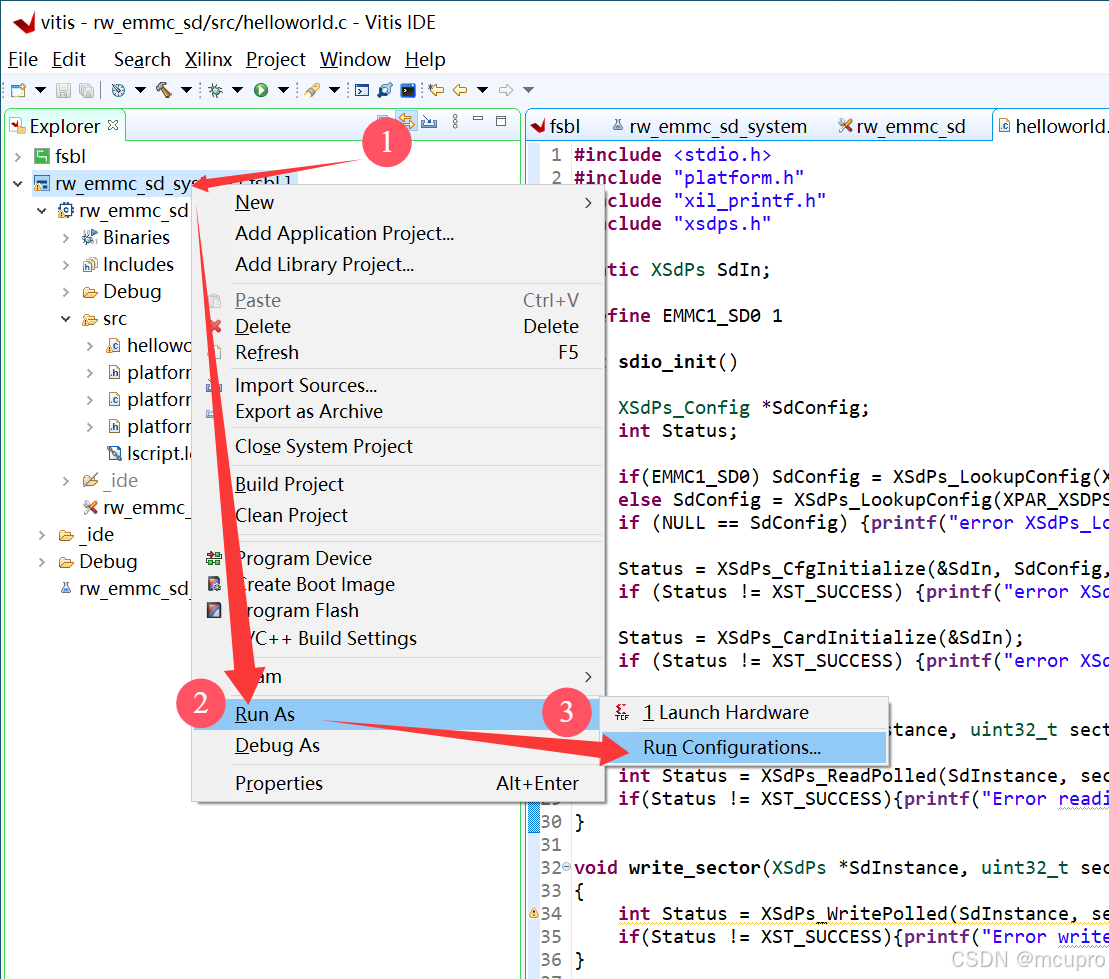Click the hammer Build icon

click(x=163, y=90)
